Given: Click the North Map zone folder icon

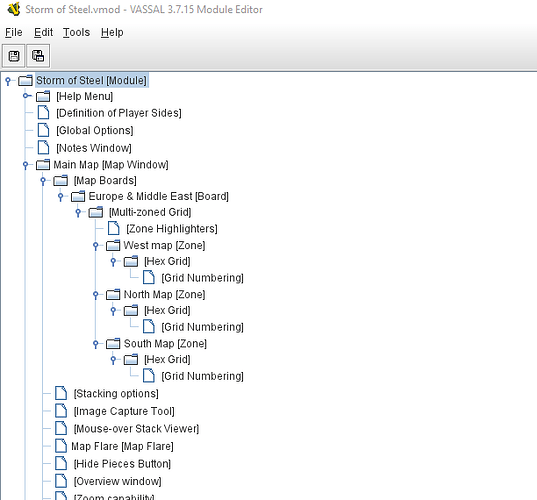Looking at the screenshot, I should [x=113, y=294].
